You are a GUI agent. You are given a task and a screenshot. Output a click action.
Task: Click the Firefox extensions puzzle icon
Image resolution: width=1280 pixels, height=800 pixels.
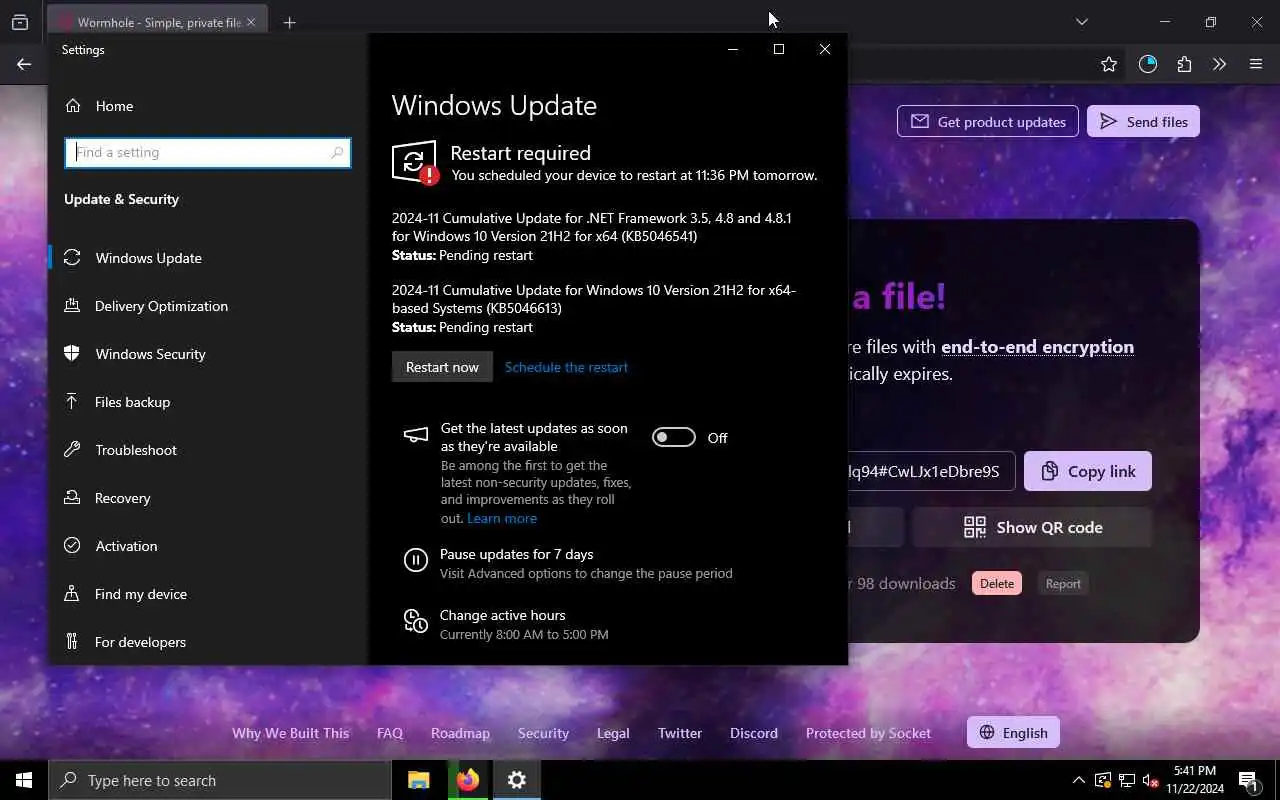coord(1184,64)
